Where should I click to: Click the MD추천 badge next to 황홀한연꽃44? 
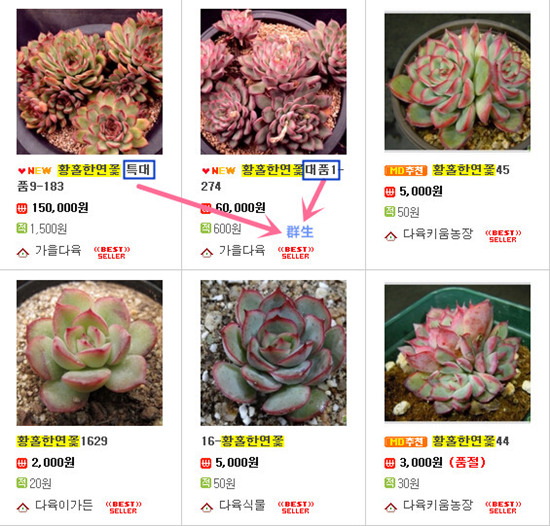tap(406, 441)
